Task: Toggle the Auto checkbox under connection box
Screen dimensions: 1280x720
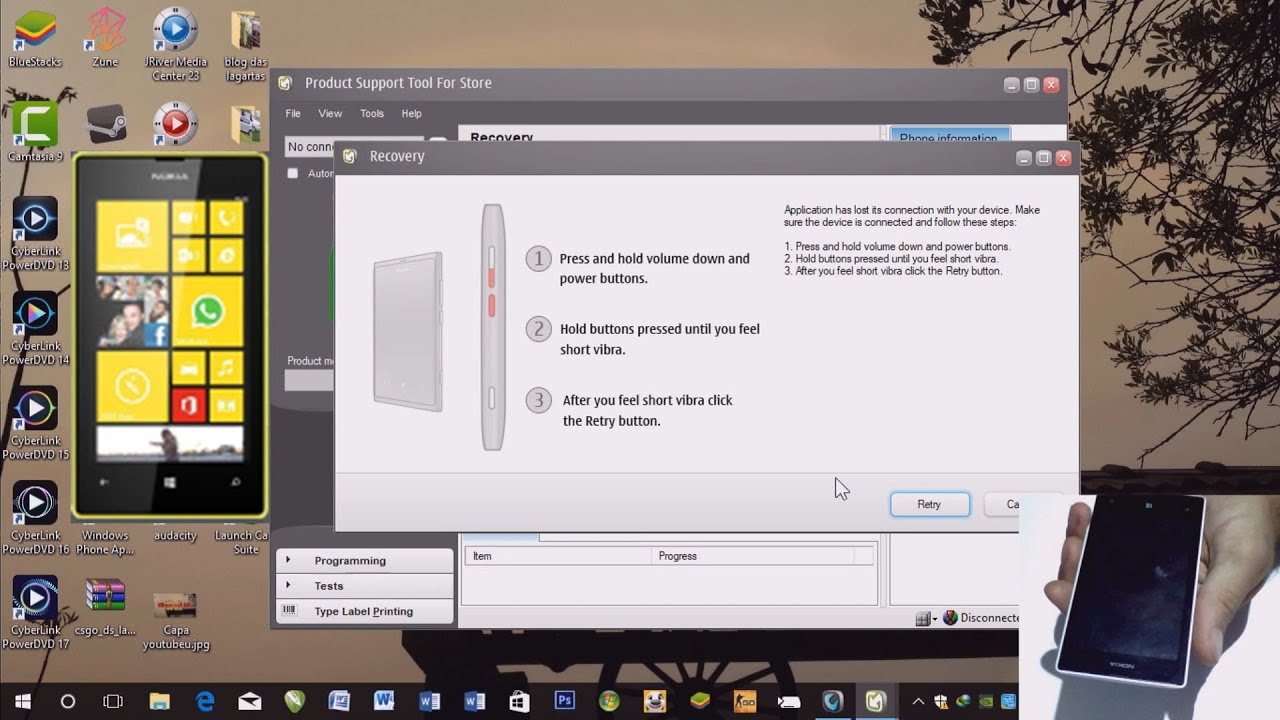Action: [293, 173]
